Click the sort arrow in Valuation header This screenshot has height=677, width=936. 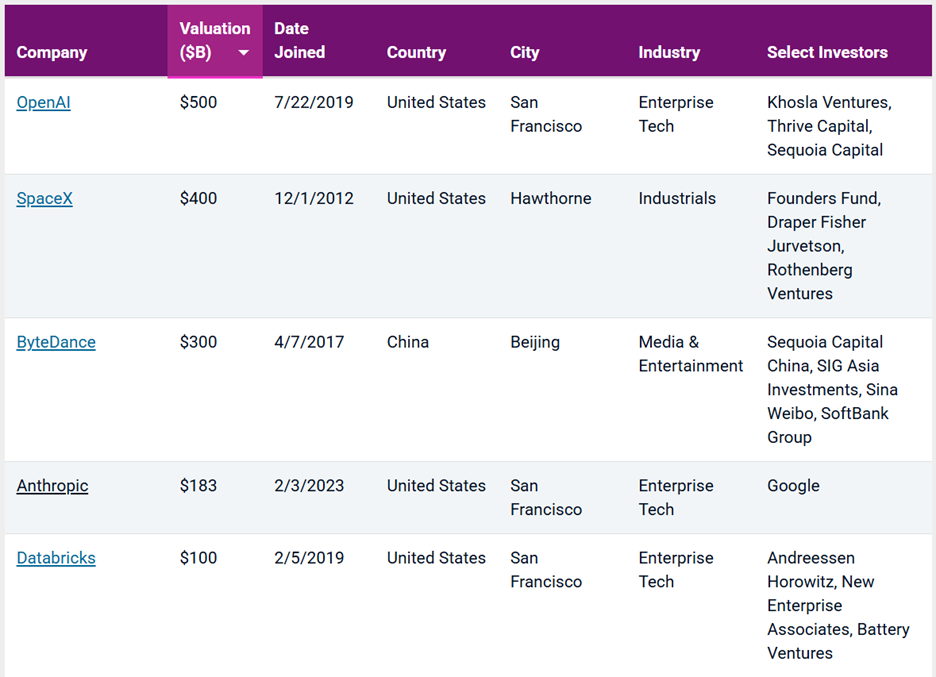pyautogui.click(x=243, y=53)
